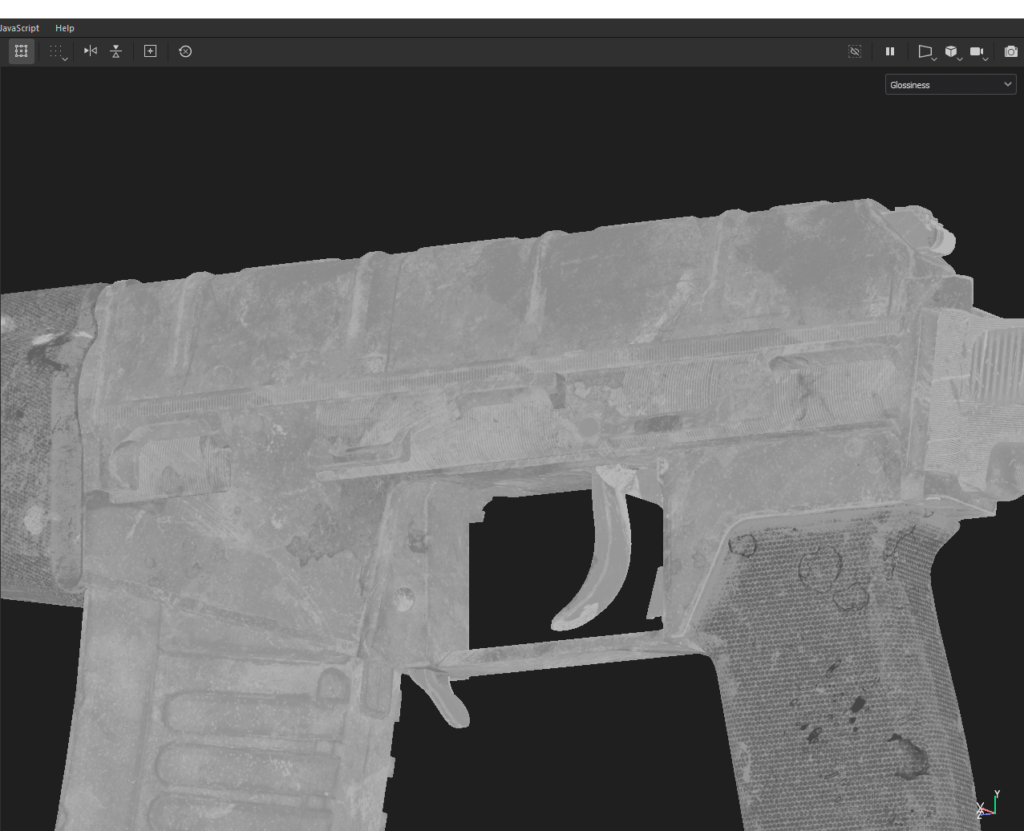Toggle hide selection outlines
The height and width of the screenshot is (831, 1024).
click(855, 51)
